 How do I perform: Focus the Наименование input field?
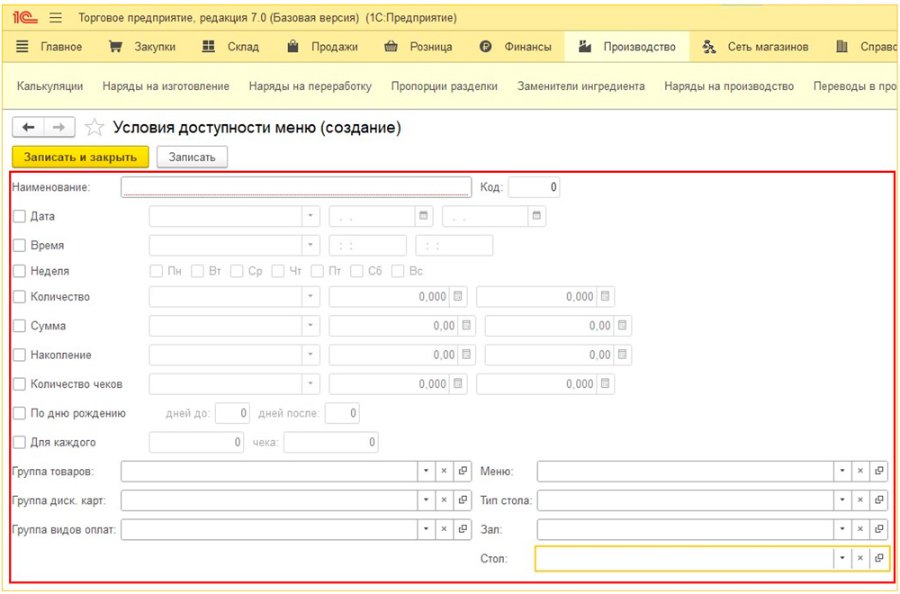point(296,187)
